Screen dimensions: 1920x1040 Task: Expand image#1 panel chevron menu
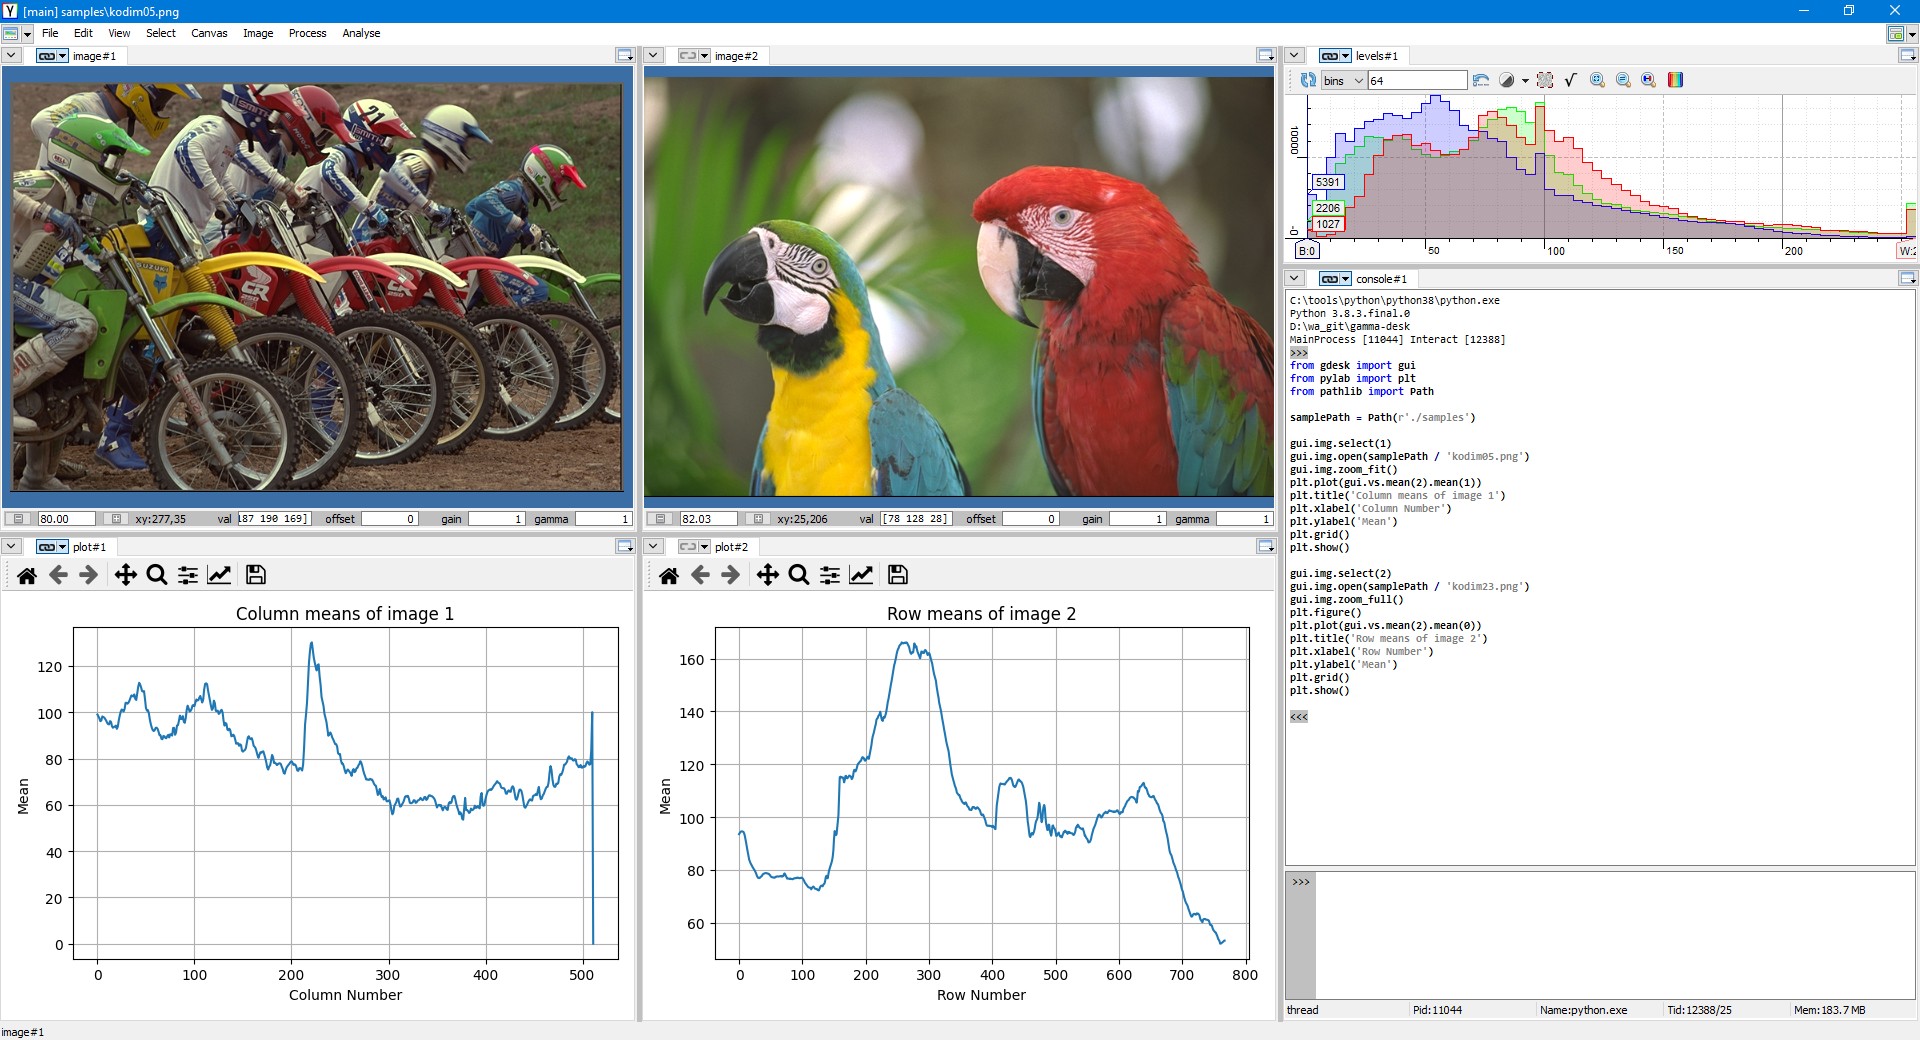point(11,56)
